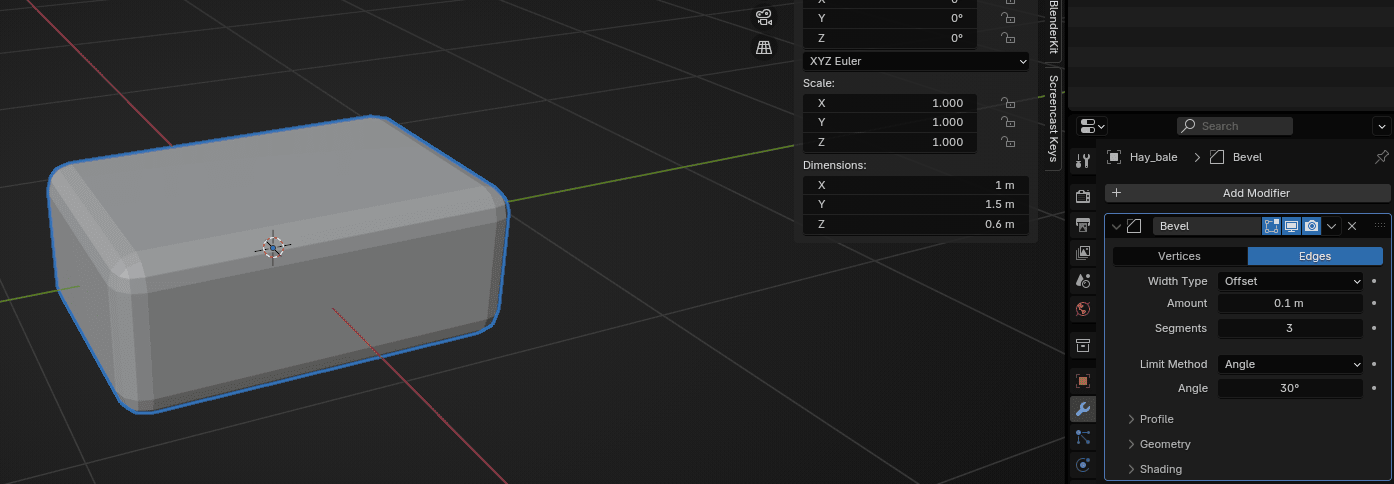1394x484 pixels.
Task: Remove the Bevel modifier with X
Action: click(x=1352, y=226)
